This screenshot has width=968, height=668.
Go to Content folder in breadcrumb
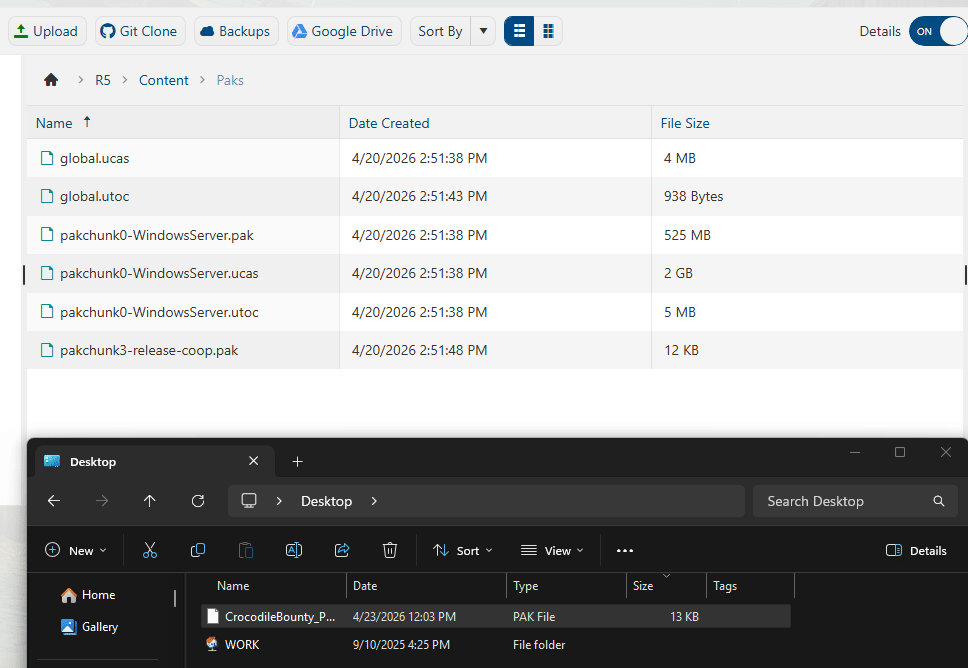pos(163,80)
